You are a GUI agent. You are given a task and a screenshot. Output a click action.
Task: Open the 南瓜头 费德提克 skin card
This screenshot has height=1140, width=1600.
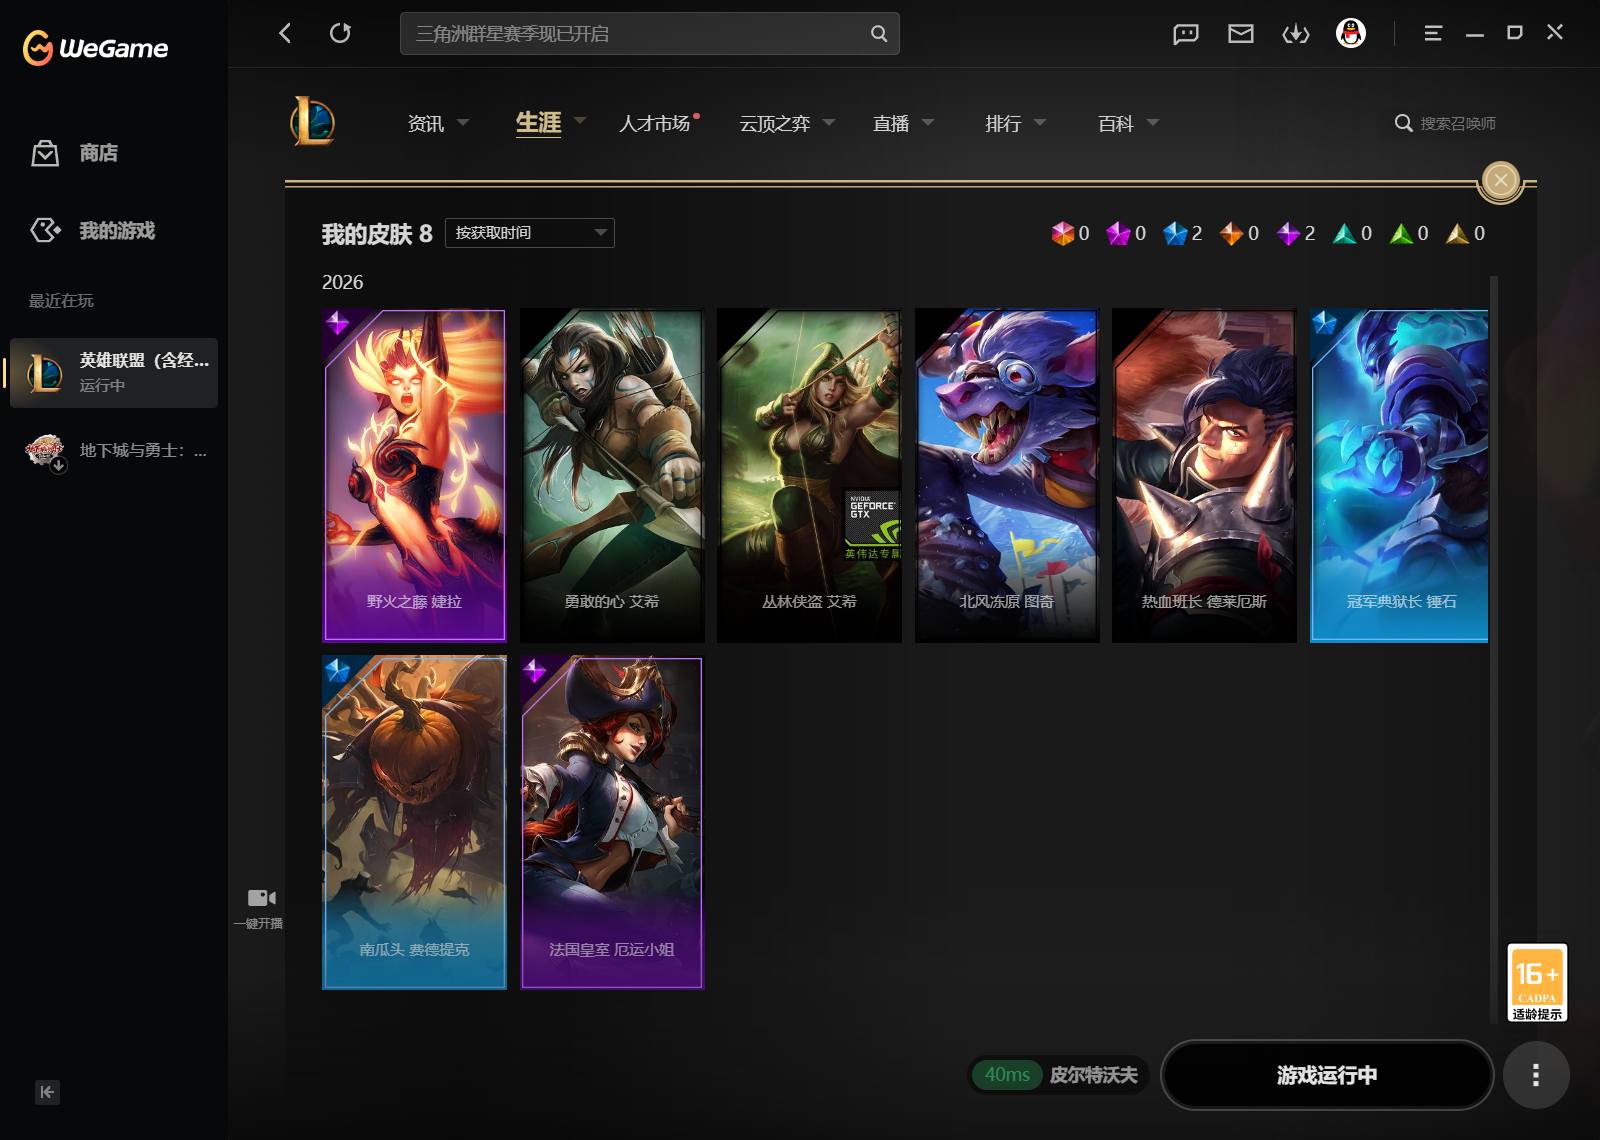click(x=414, y=822)
